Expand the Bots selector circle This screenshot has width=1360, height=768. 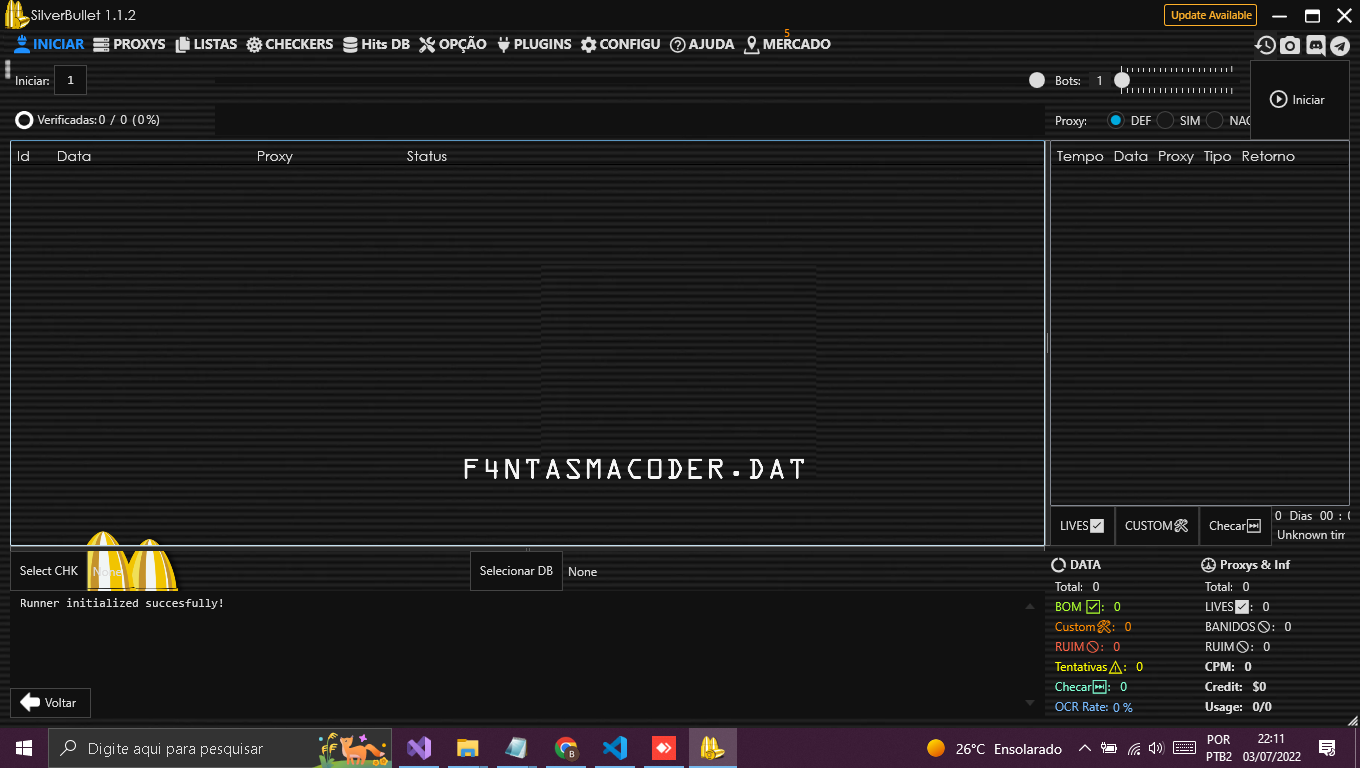(1036, 80)
